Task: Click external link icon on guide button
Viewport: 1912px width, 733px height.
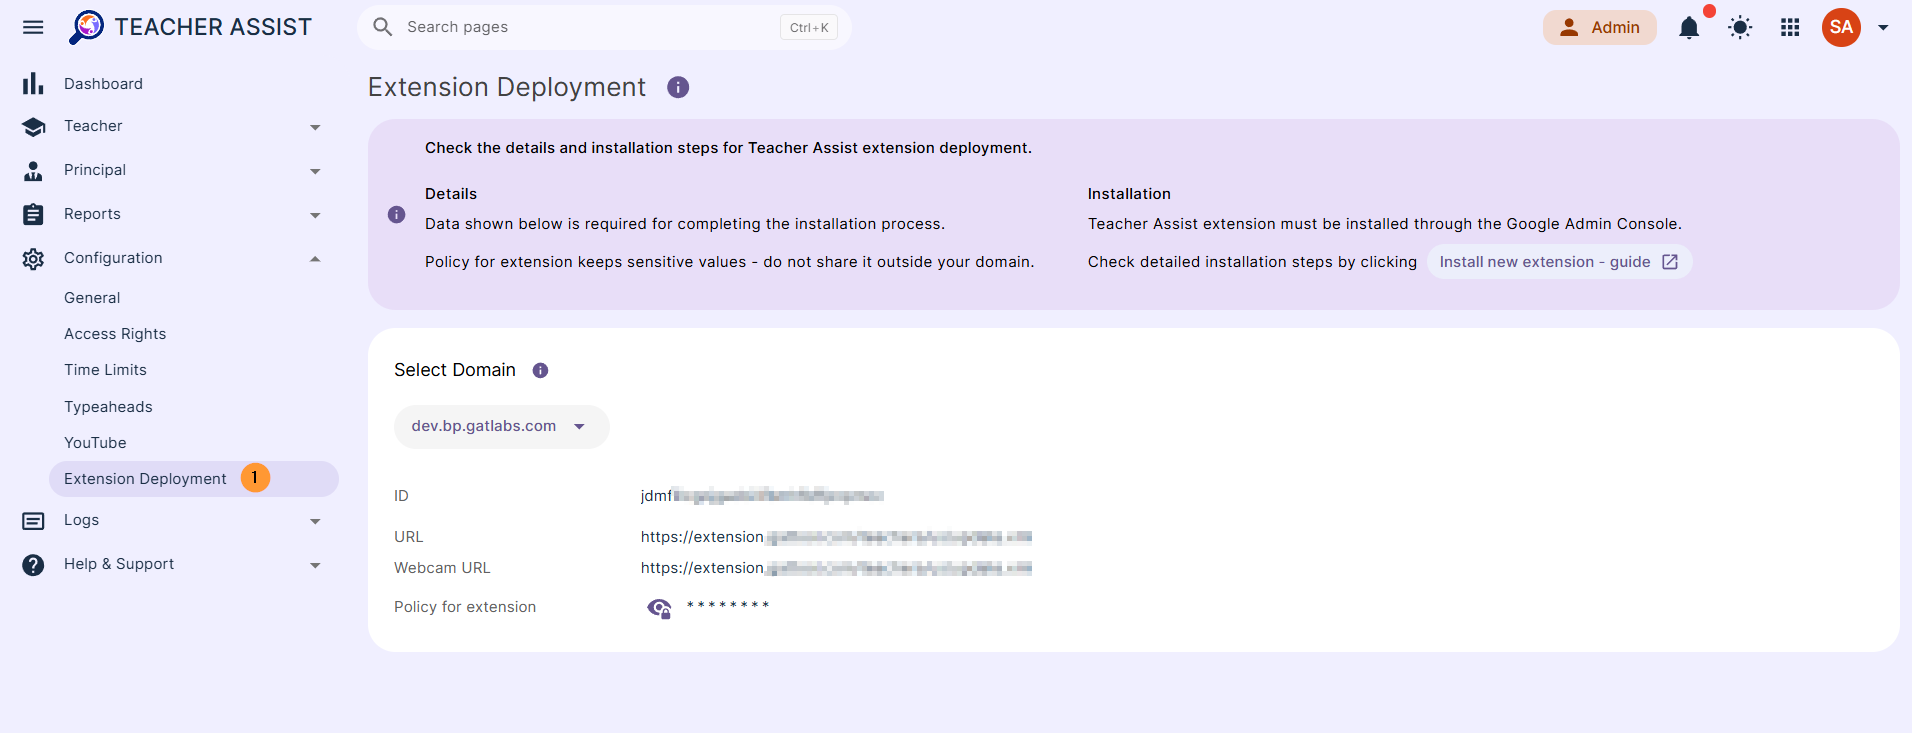Action: pyautogui.click(x=1670, y=262)
